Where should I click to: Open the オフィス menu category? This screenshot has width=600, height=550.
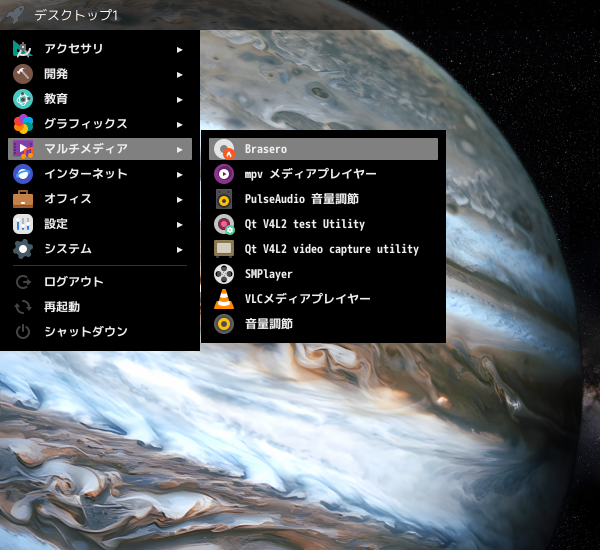coord(100,199)
